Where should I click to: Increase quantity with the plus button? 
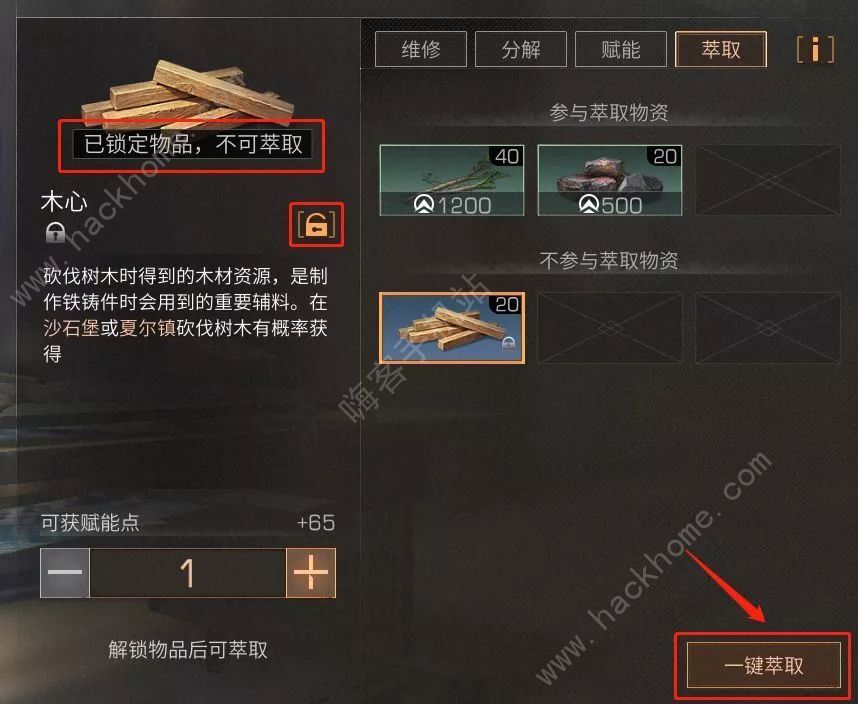pyautogui.click(x=311, y=573)
